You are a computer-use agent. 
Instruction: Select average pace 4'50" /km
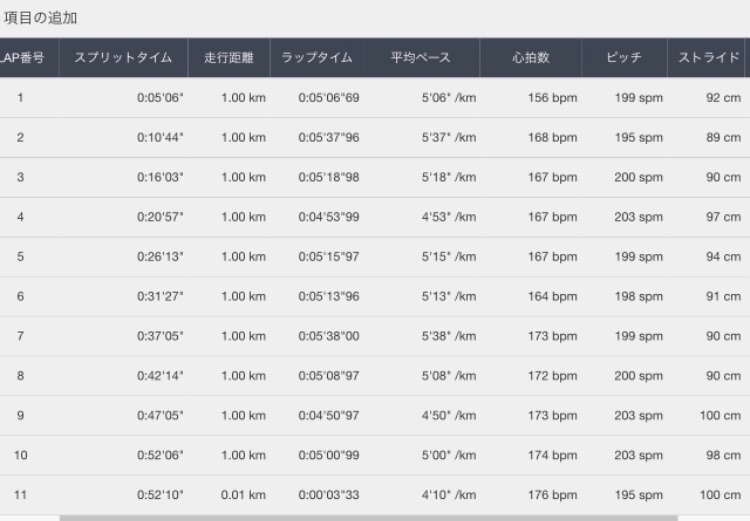(449, 415)
